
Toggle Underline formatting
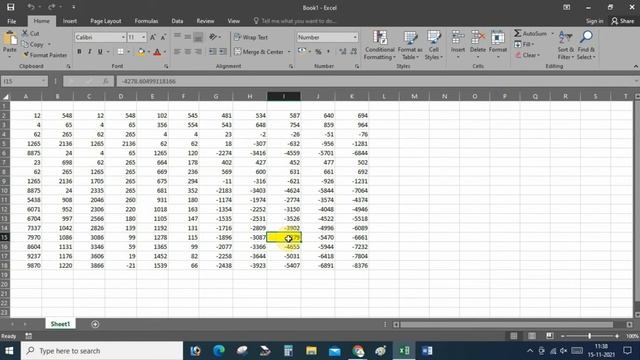(100, 52)
